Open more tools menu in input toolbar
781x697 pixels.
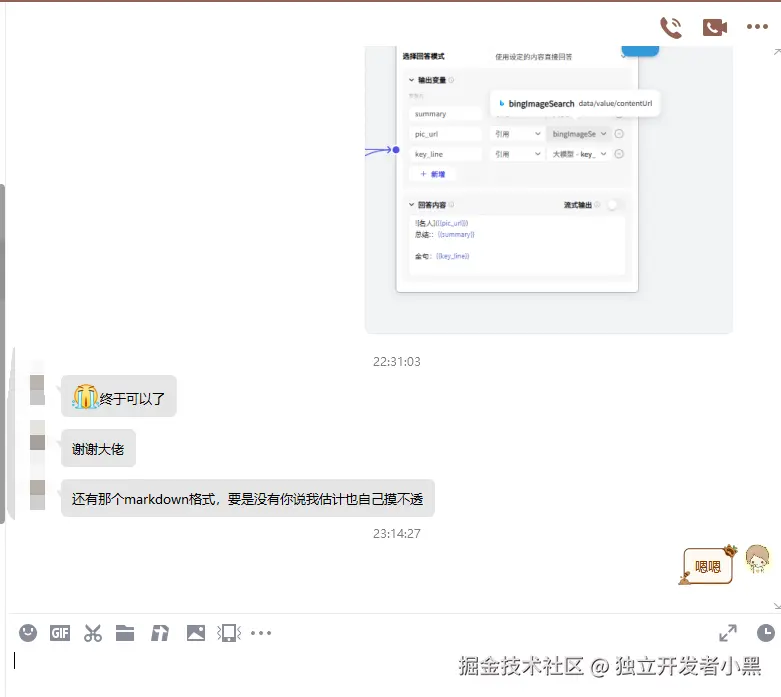point(261,633)
